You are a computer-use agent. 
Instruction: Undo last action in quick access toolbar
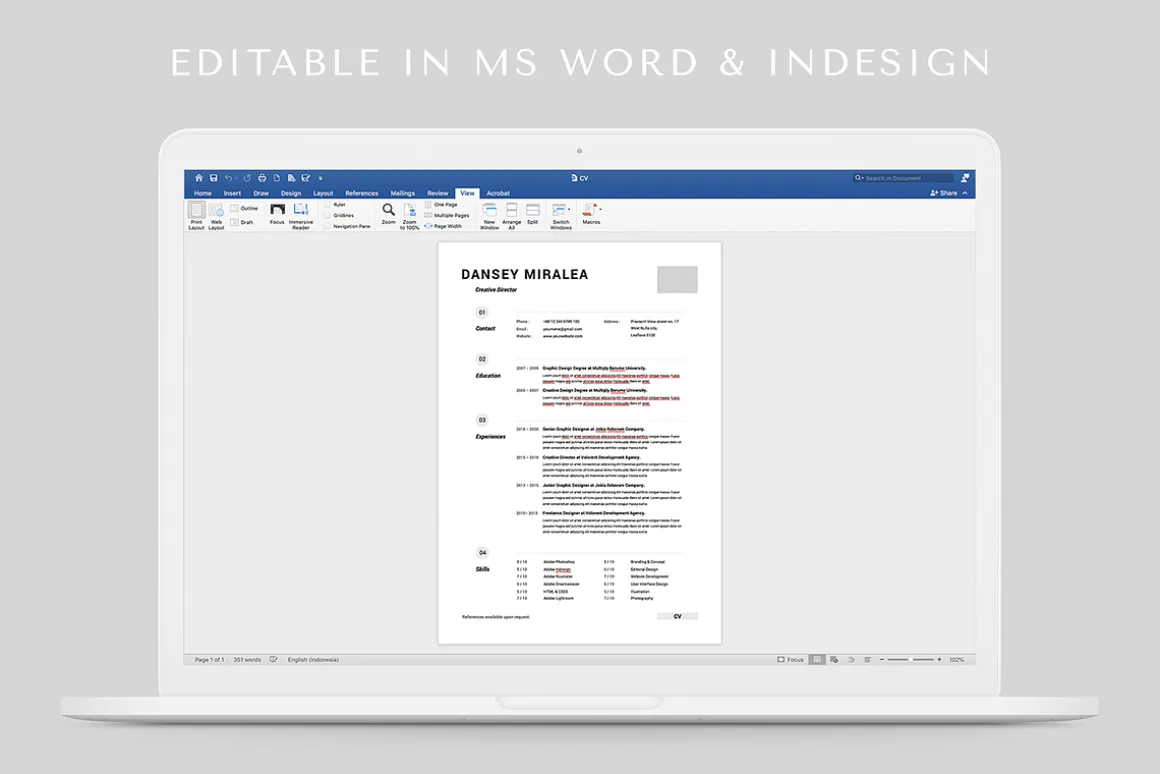(229, 178)
